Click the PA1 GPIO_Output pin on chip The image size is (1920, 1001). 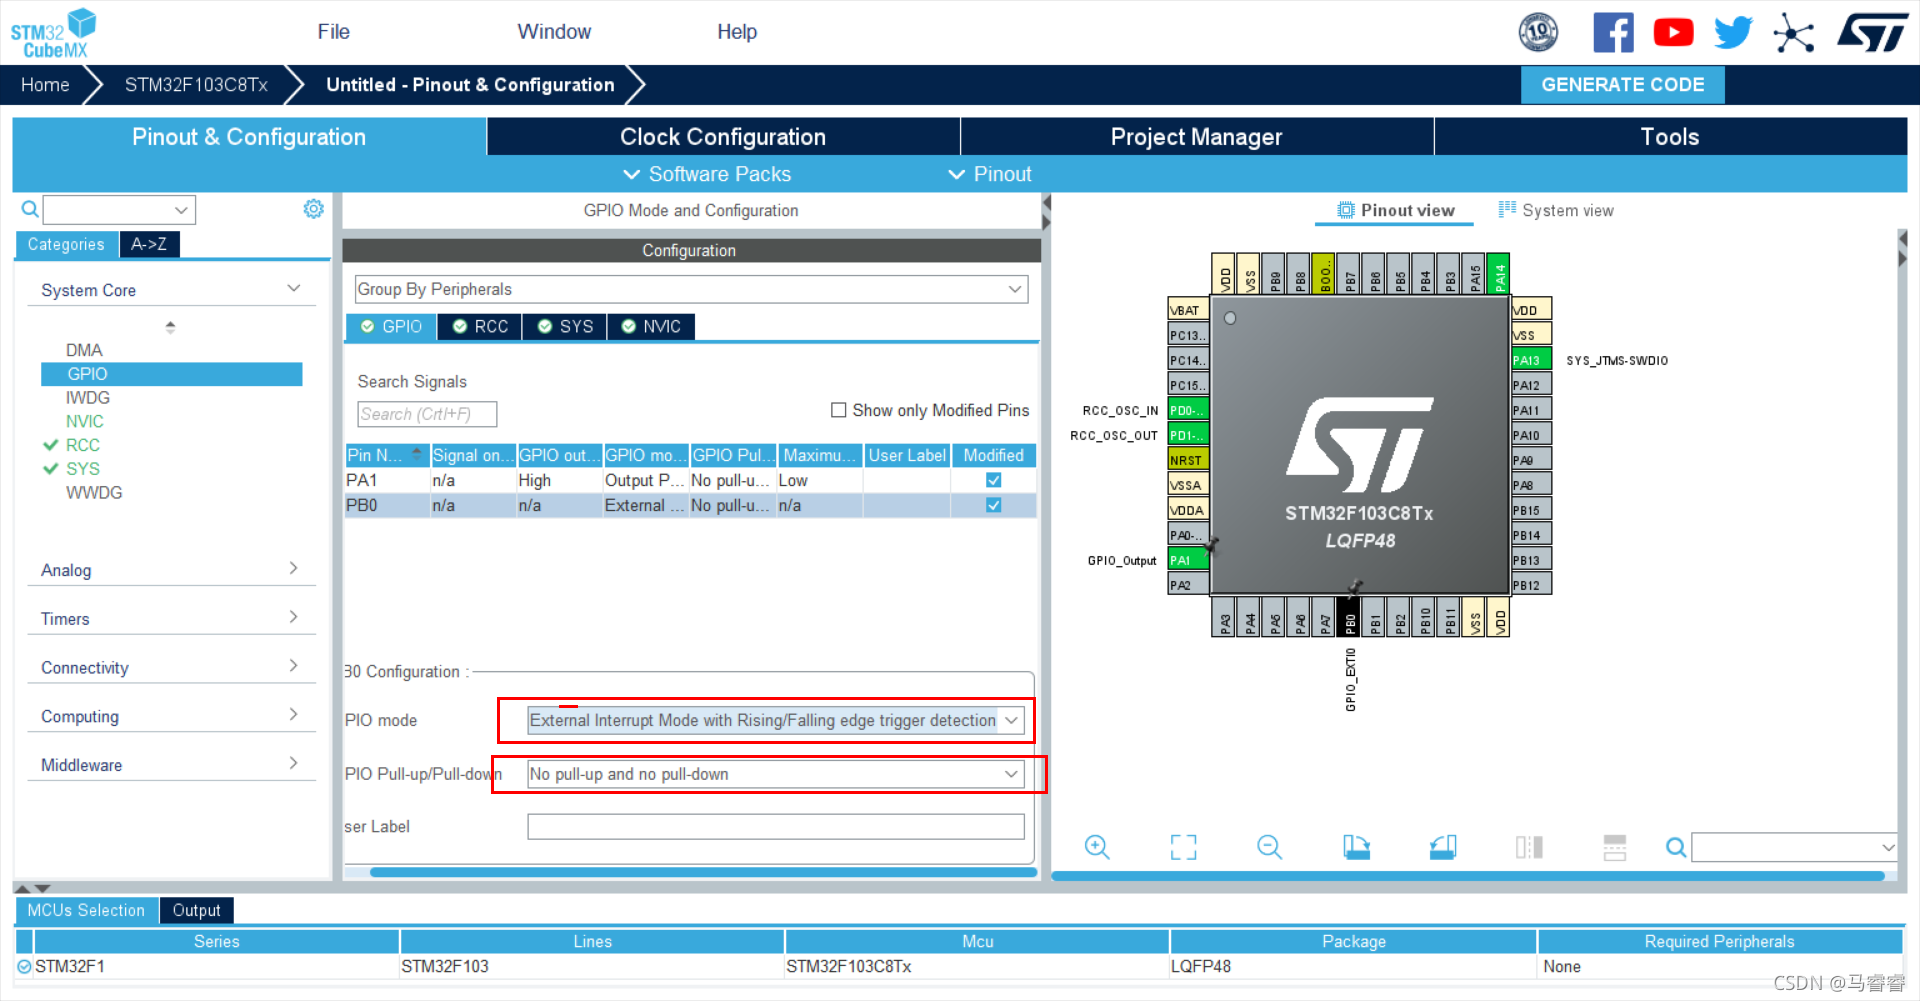pyautogui.click(x=1188, y=560)
